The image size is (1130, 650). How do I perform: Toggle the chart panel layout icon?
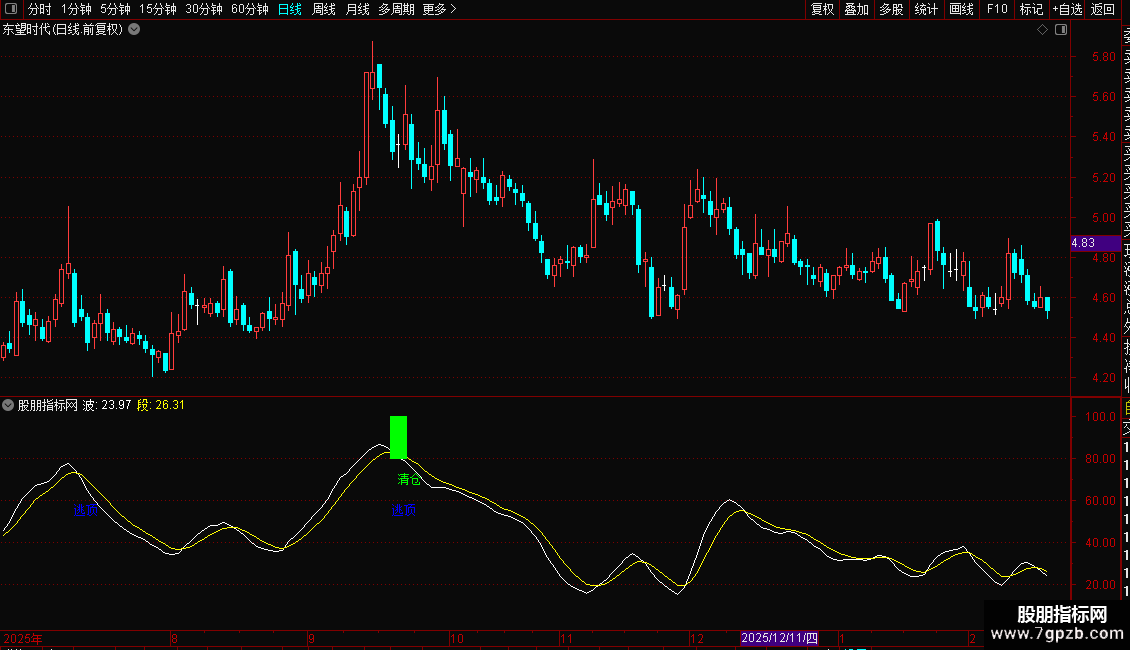coord(1061,30)
